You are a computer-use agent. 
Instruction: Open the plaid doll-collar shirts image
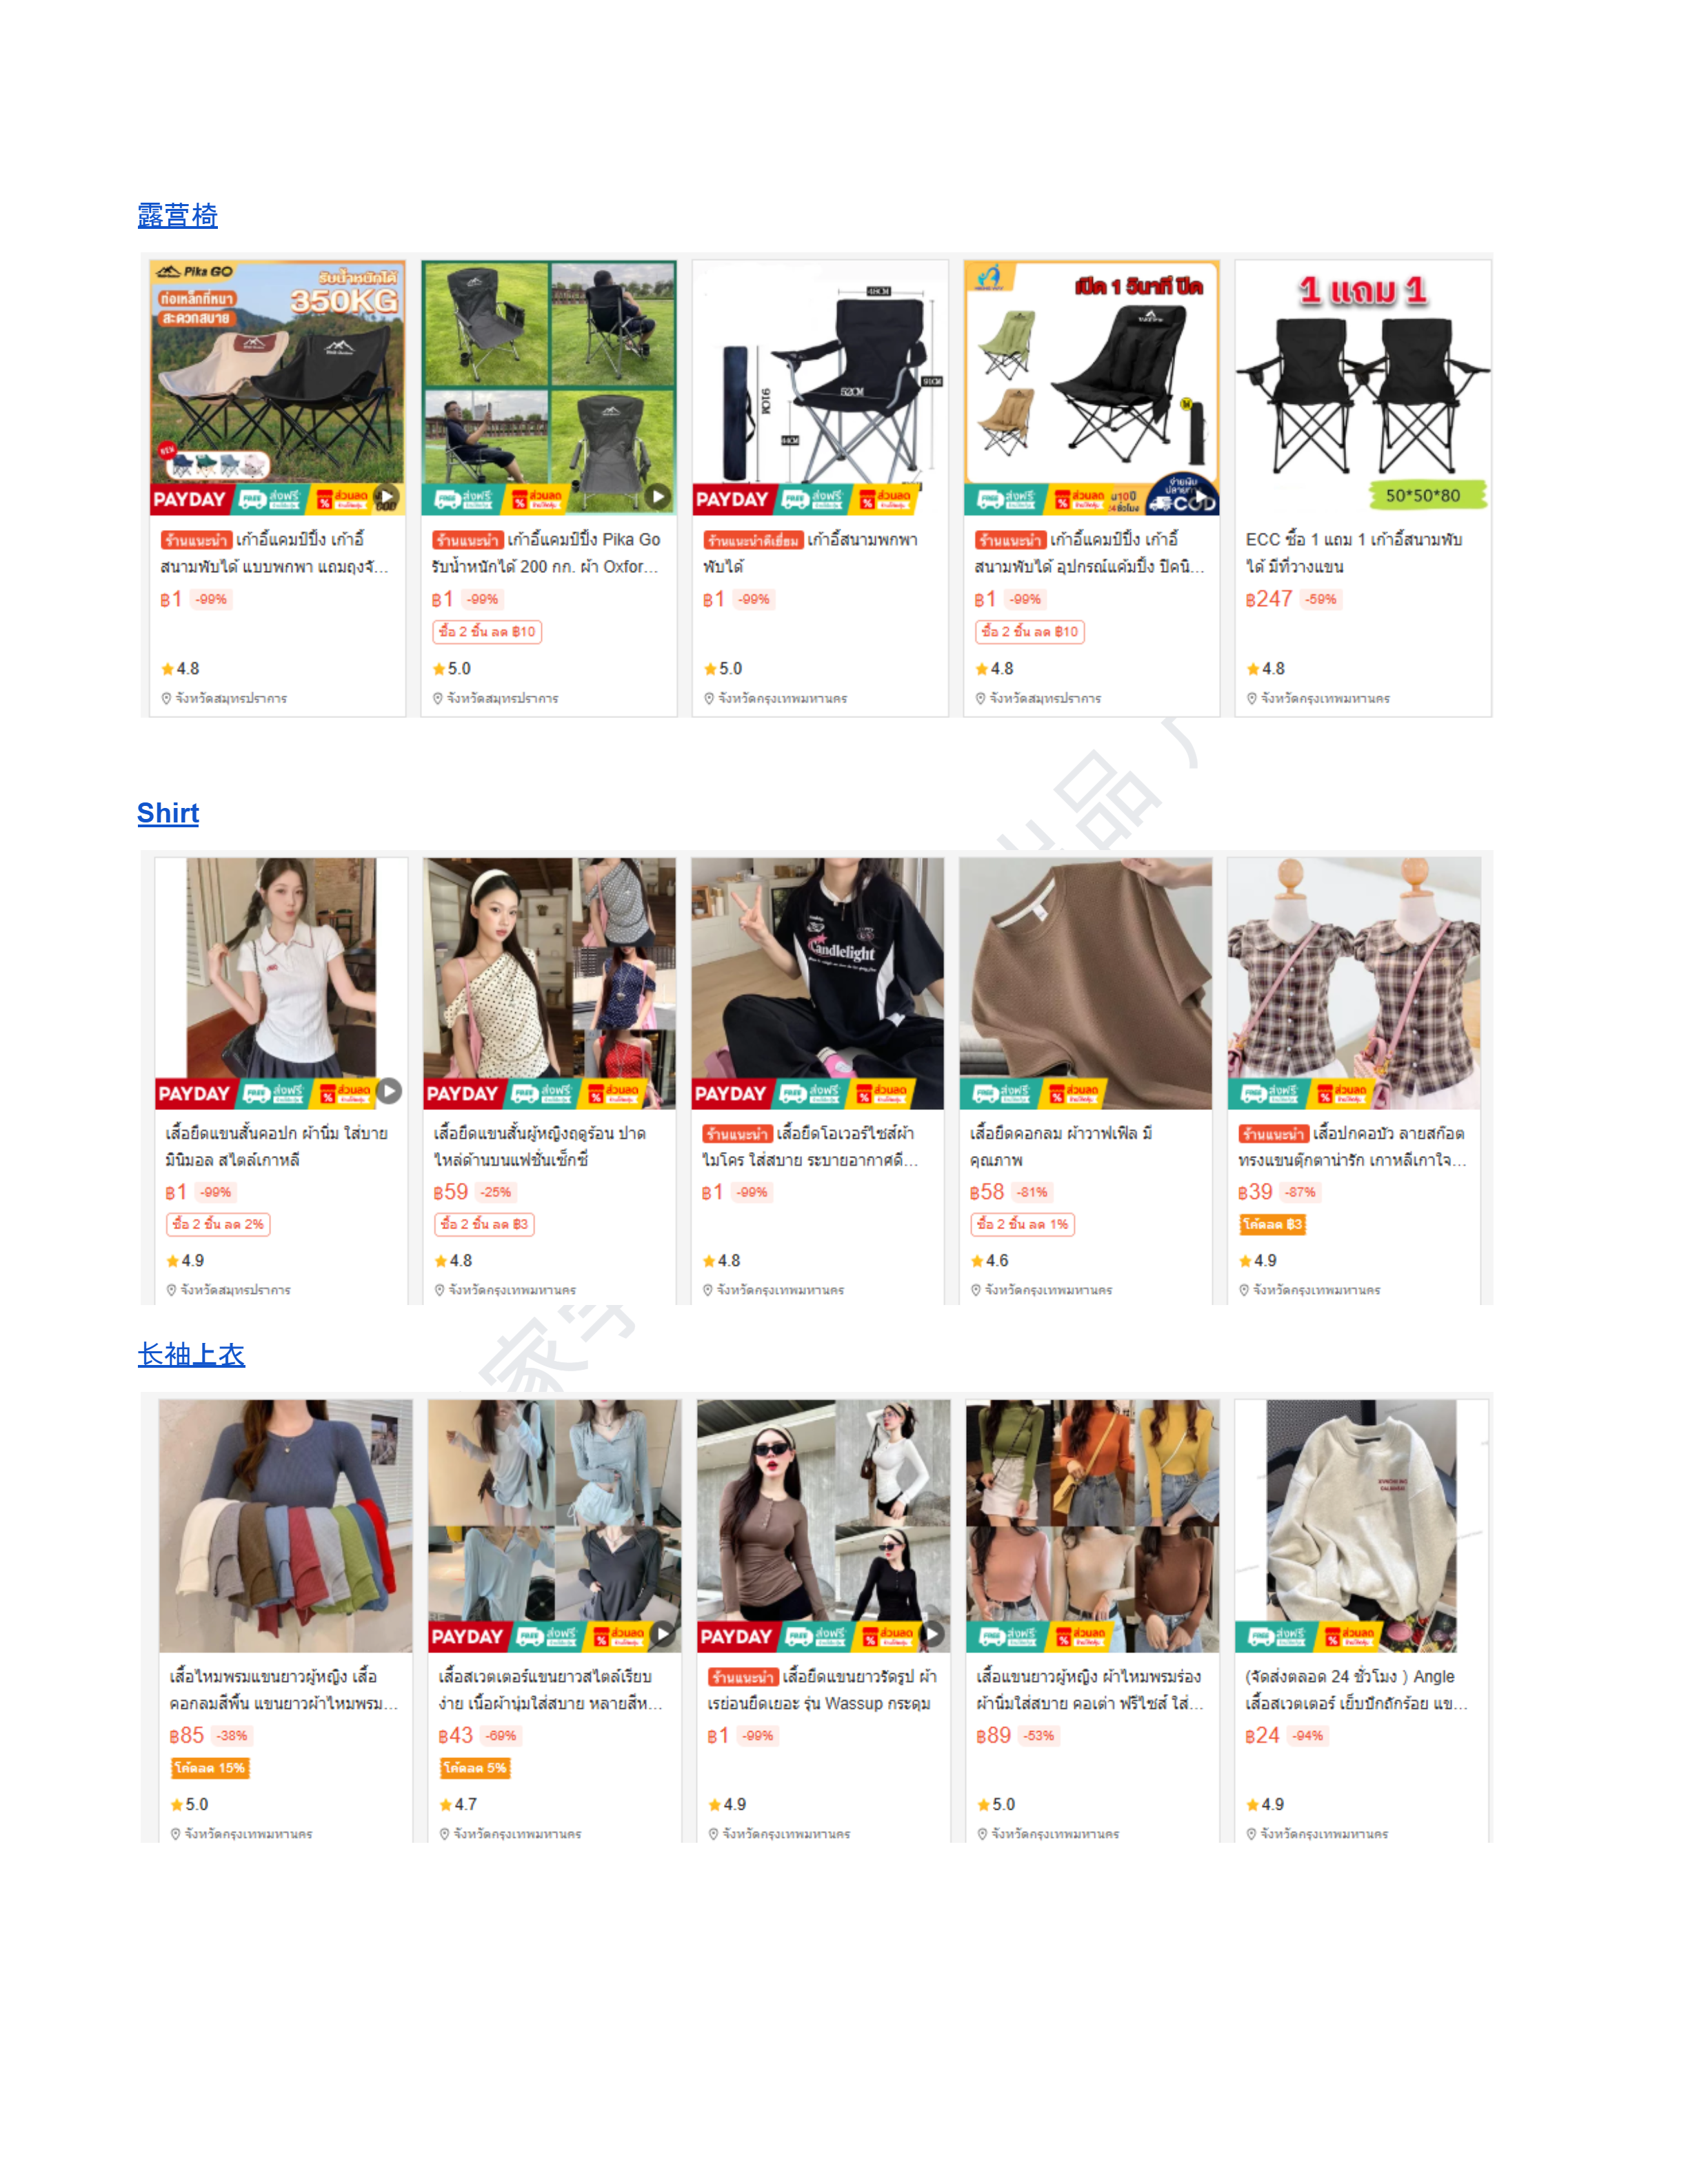(x=1354, y=983)
